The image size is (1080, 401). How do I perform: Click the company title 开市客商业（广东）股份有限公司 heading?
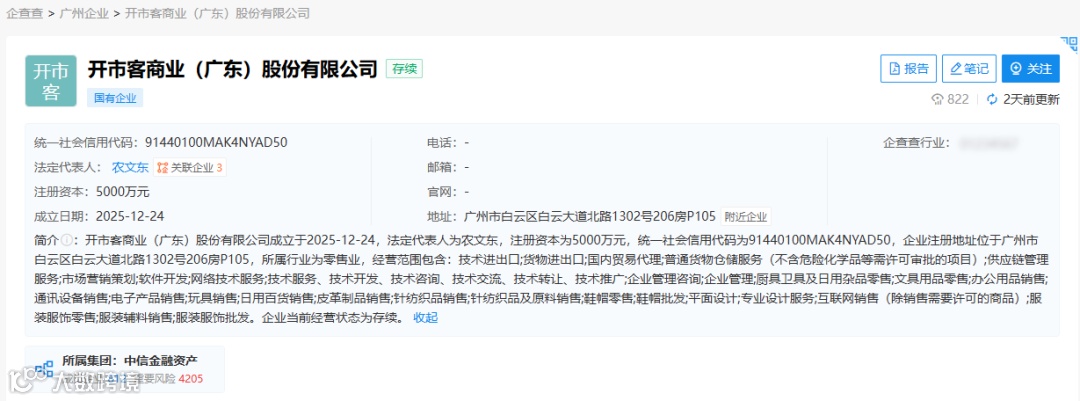pyautogui.click(x=233, y=68)
